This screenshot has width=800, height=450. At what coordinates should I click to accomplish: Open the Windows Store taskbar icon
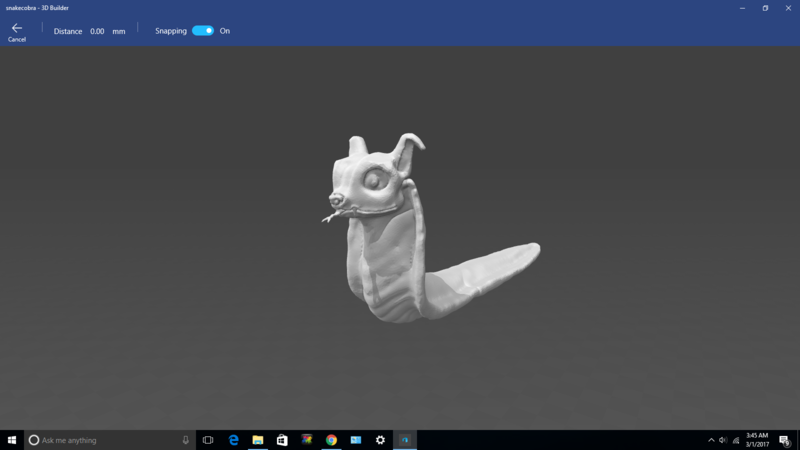tap(282, 440)
